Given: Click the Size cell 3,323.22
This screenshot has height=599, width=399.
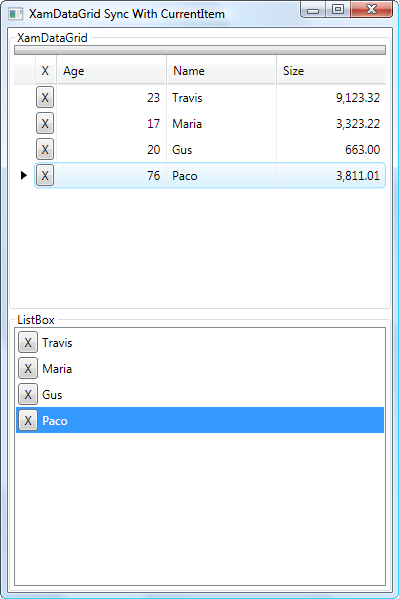Looking at the screenshot, I should 331,123.
